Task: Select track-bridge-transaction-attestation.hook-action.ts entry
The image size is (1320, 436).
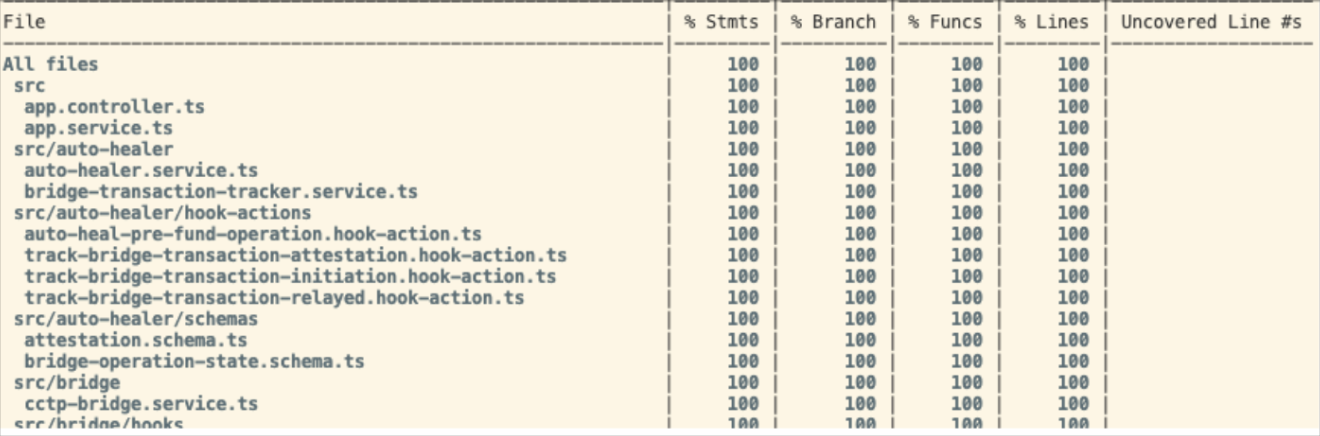Action: coord(296,256)
